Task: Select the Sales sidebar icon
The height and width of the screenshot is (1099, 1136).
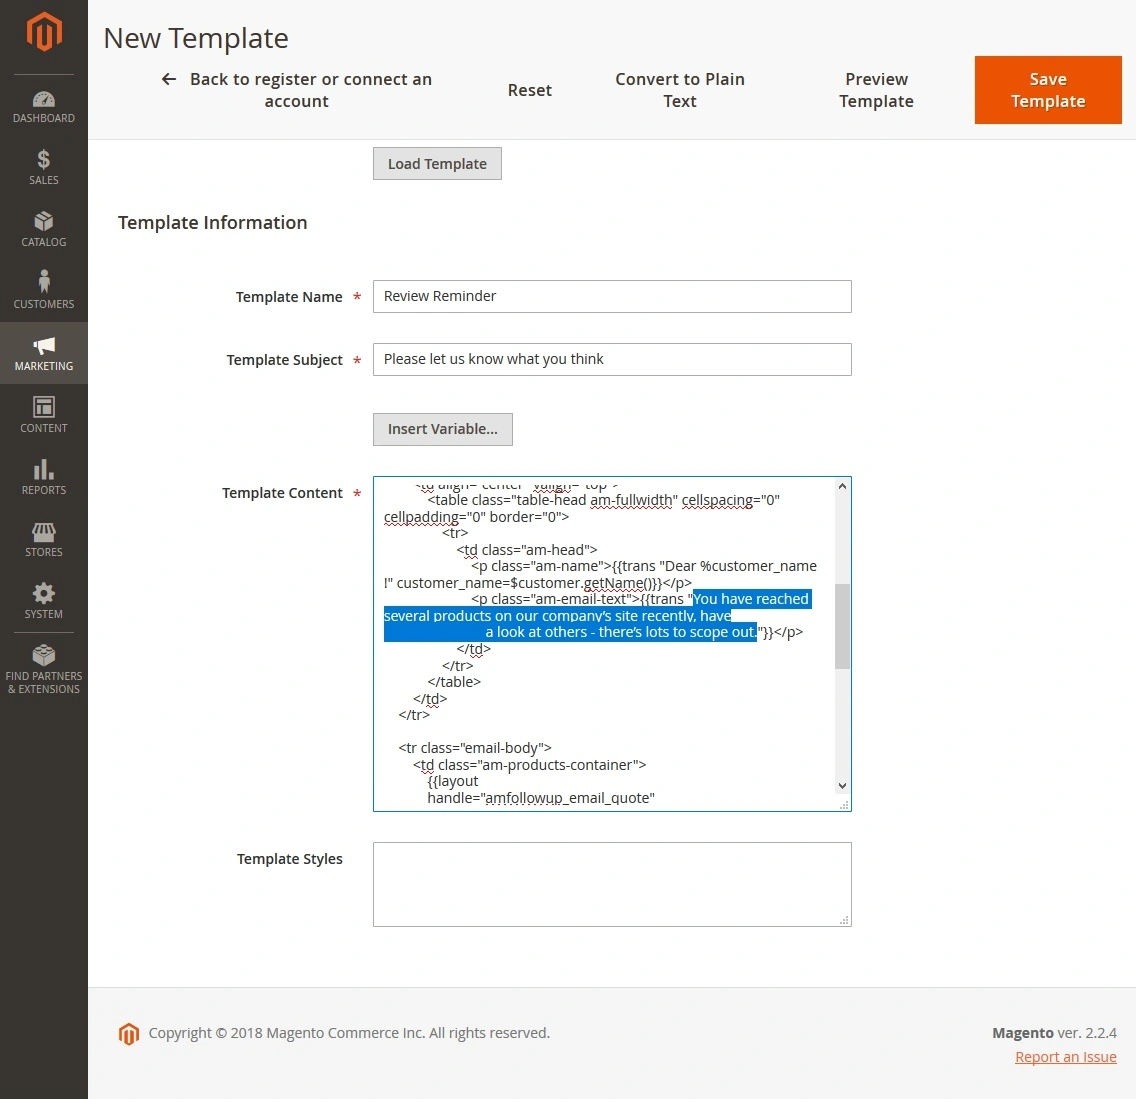Action: point(43,166)
